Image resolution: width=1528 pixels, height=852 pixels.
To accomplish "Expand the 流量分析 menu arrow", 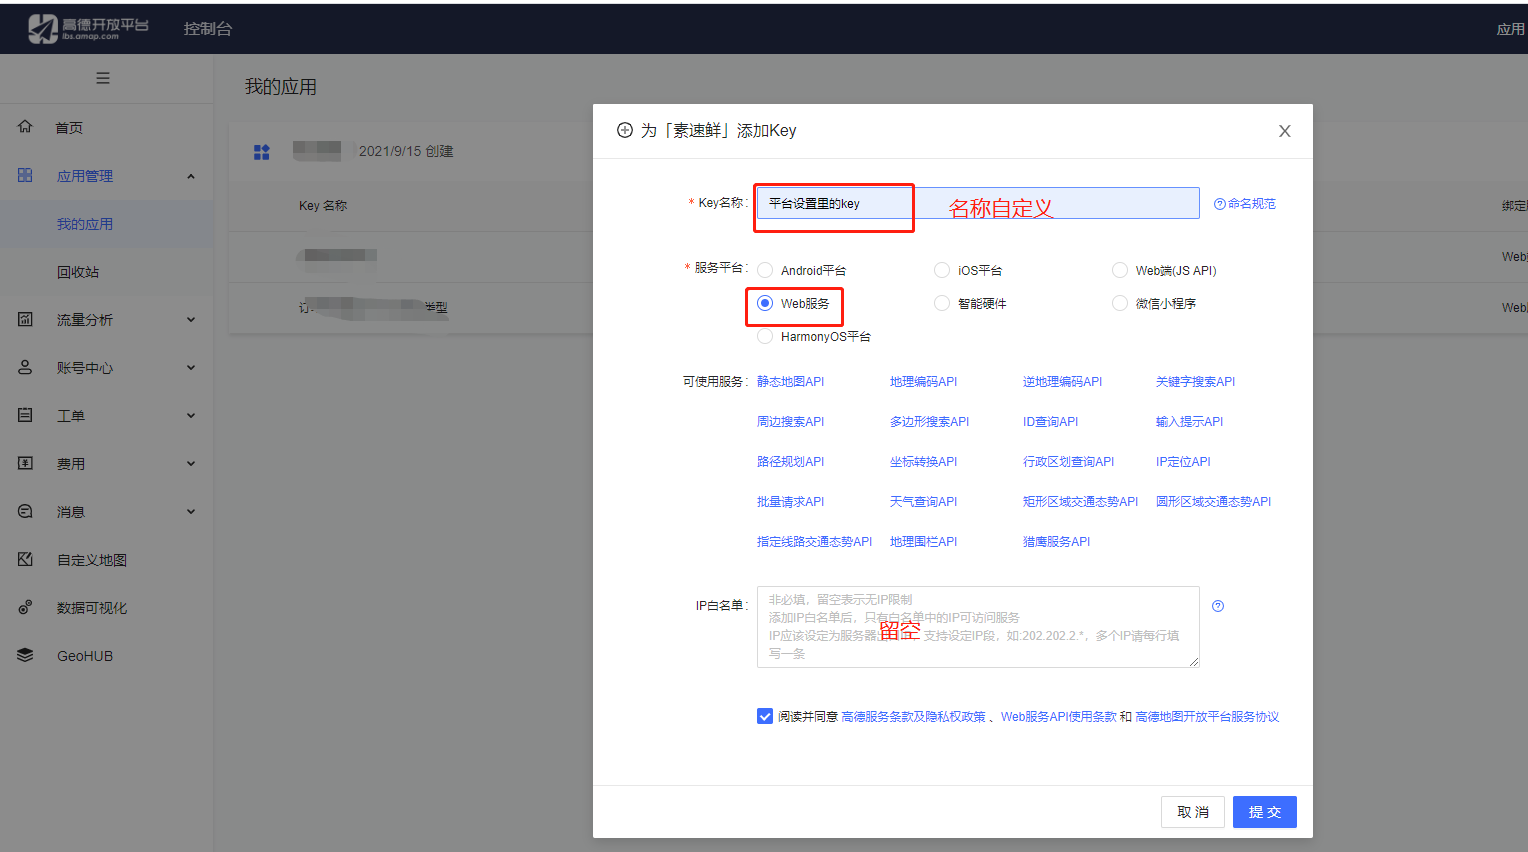I will 191,320.
